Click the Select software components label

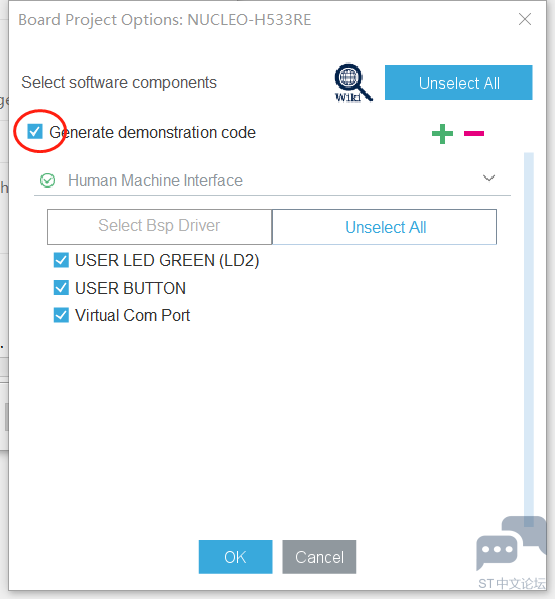pos(119,83)
